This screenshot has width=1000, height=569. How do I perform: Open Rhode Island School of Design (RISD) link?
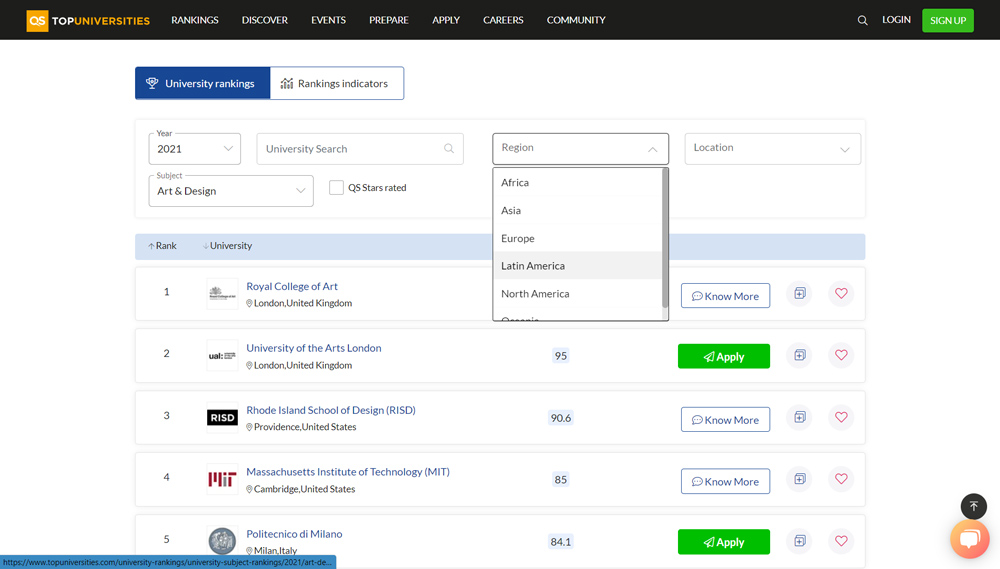(331, 410)
